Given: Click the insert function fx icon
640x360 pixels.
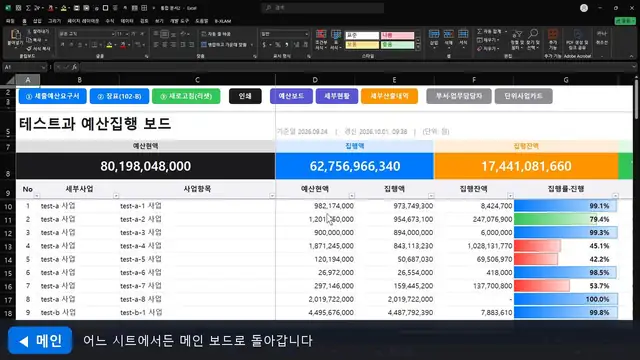Looking at the screenshot, I should (74, 67).
